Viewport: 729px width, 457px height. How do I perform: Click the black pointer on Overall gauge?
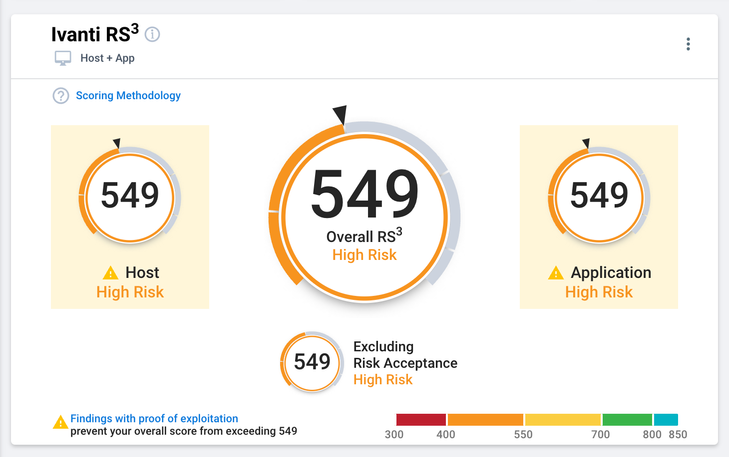pyautogui.click(x=340, y=114)
